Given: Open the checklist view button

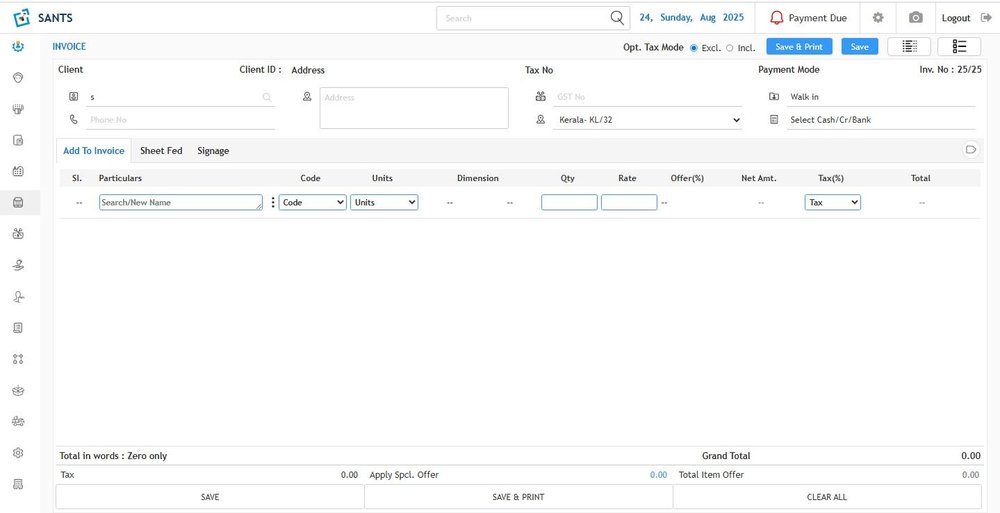Looking at the screenshot, I should point(959,47).
